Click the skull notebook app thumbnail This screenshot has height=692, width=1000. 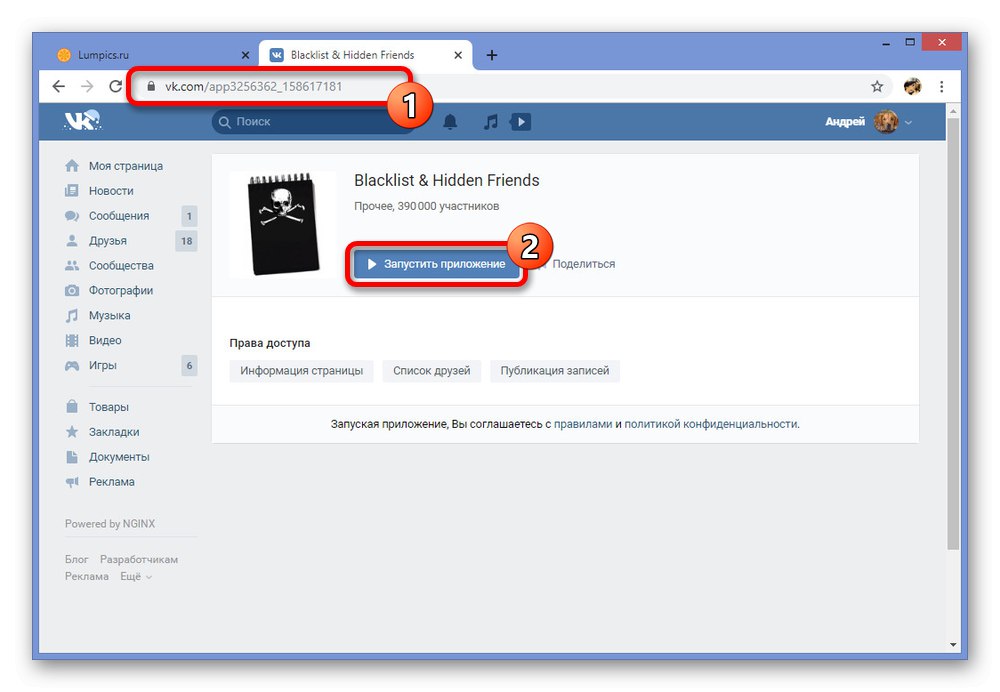pyautogui.click(x=283, y=224)
